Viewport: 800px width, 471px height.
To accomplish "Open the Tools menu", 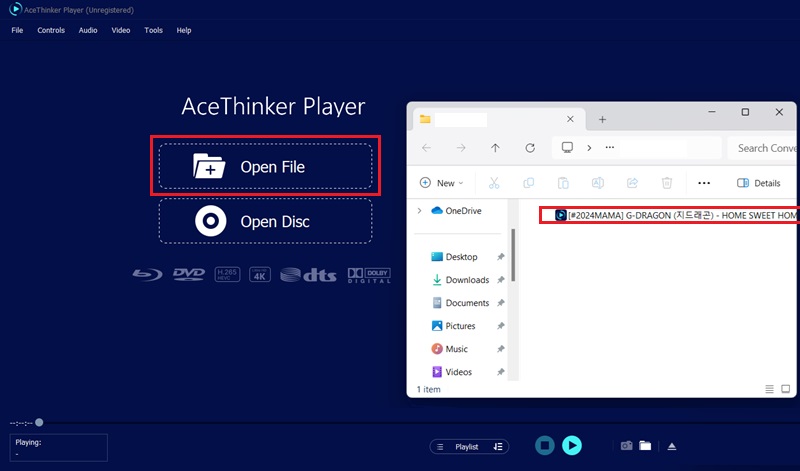I will coord(153,30).
